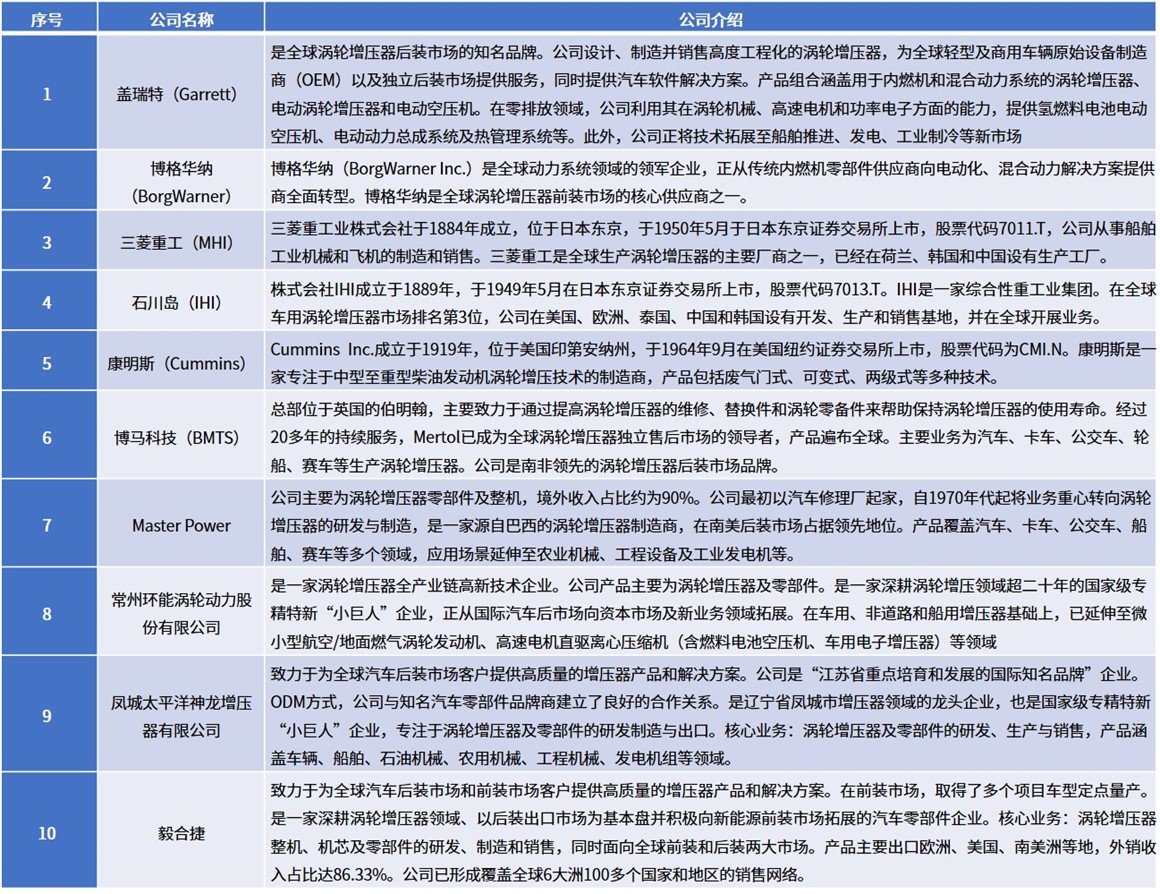The width and height of the screenshot is (1160, 894).
Task: Click the introduction mentioning 境外收入占比约为90%
Action: (x=711, y=524)
